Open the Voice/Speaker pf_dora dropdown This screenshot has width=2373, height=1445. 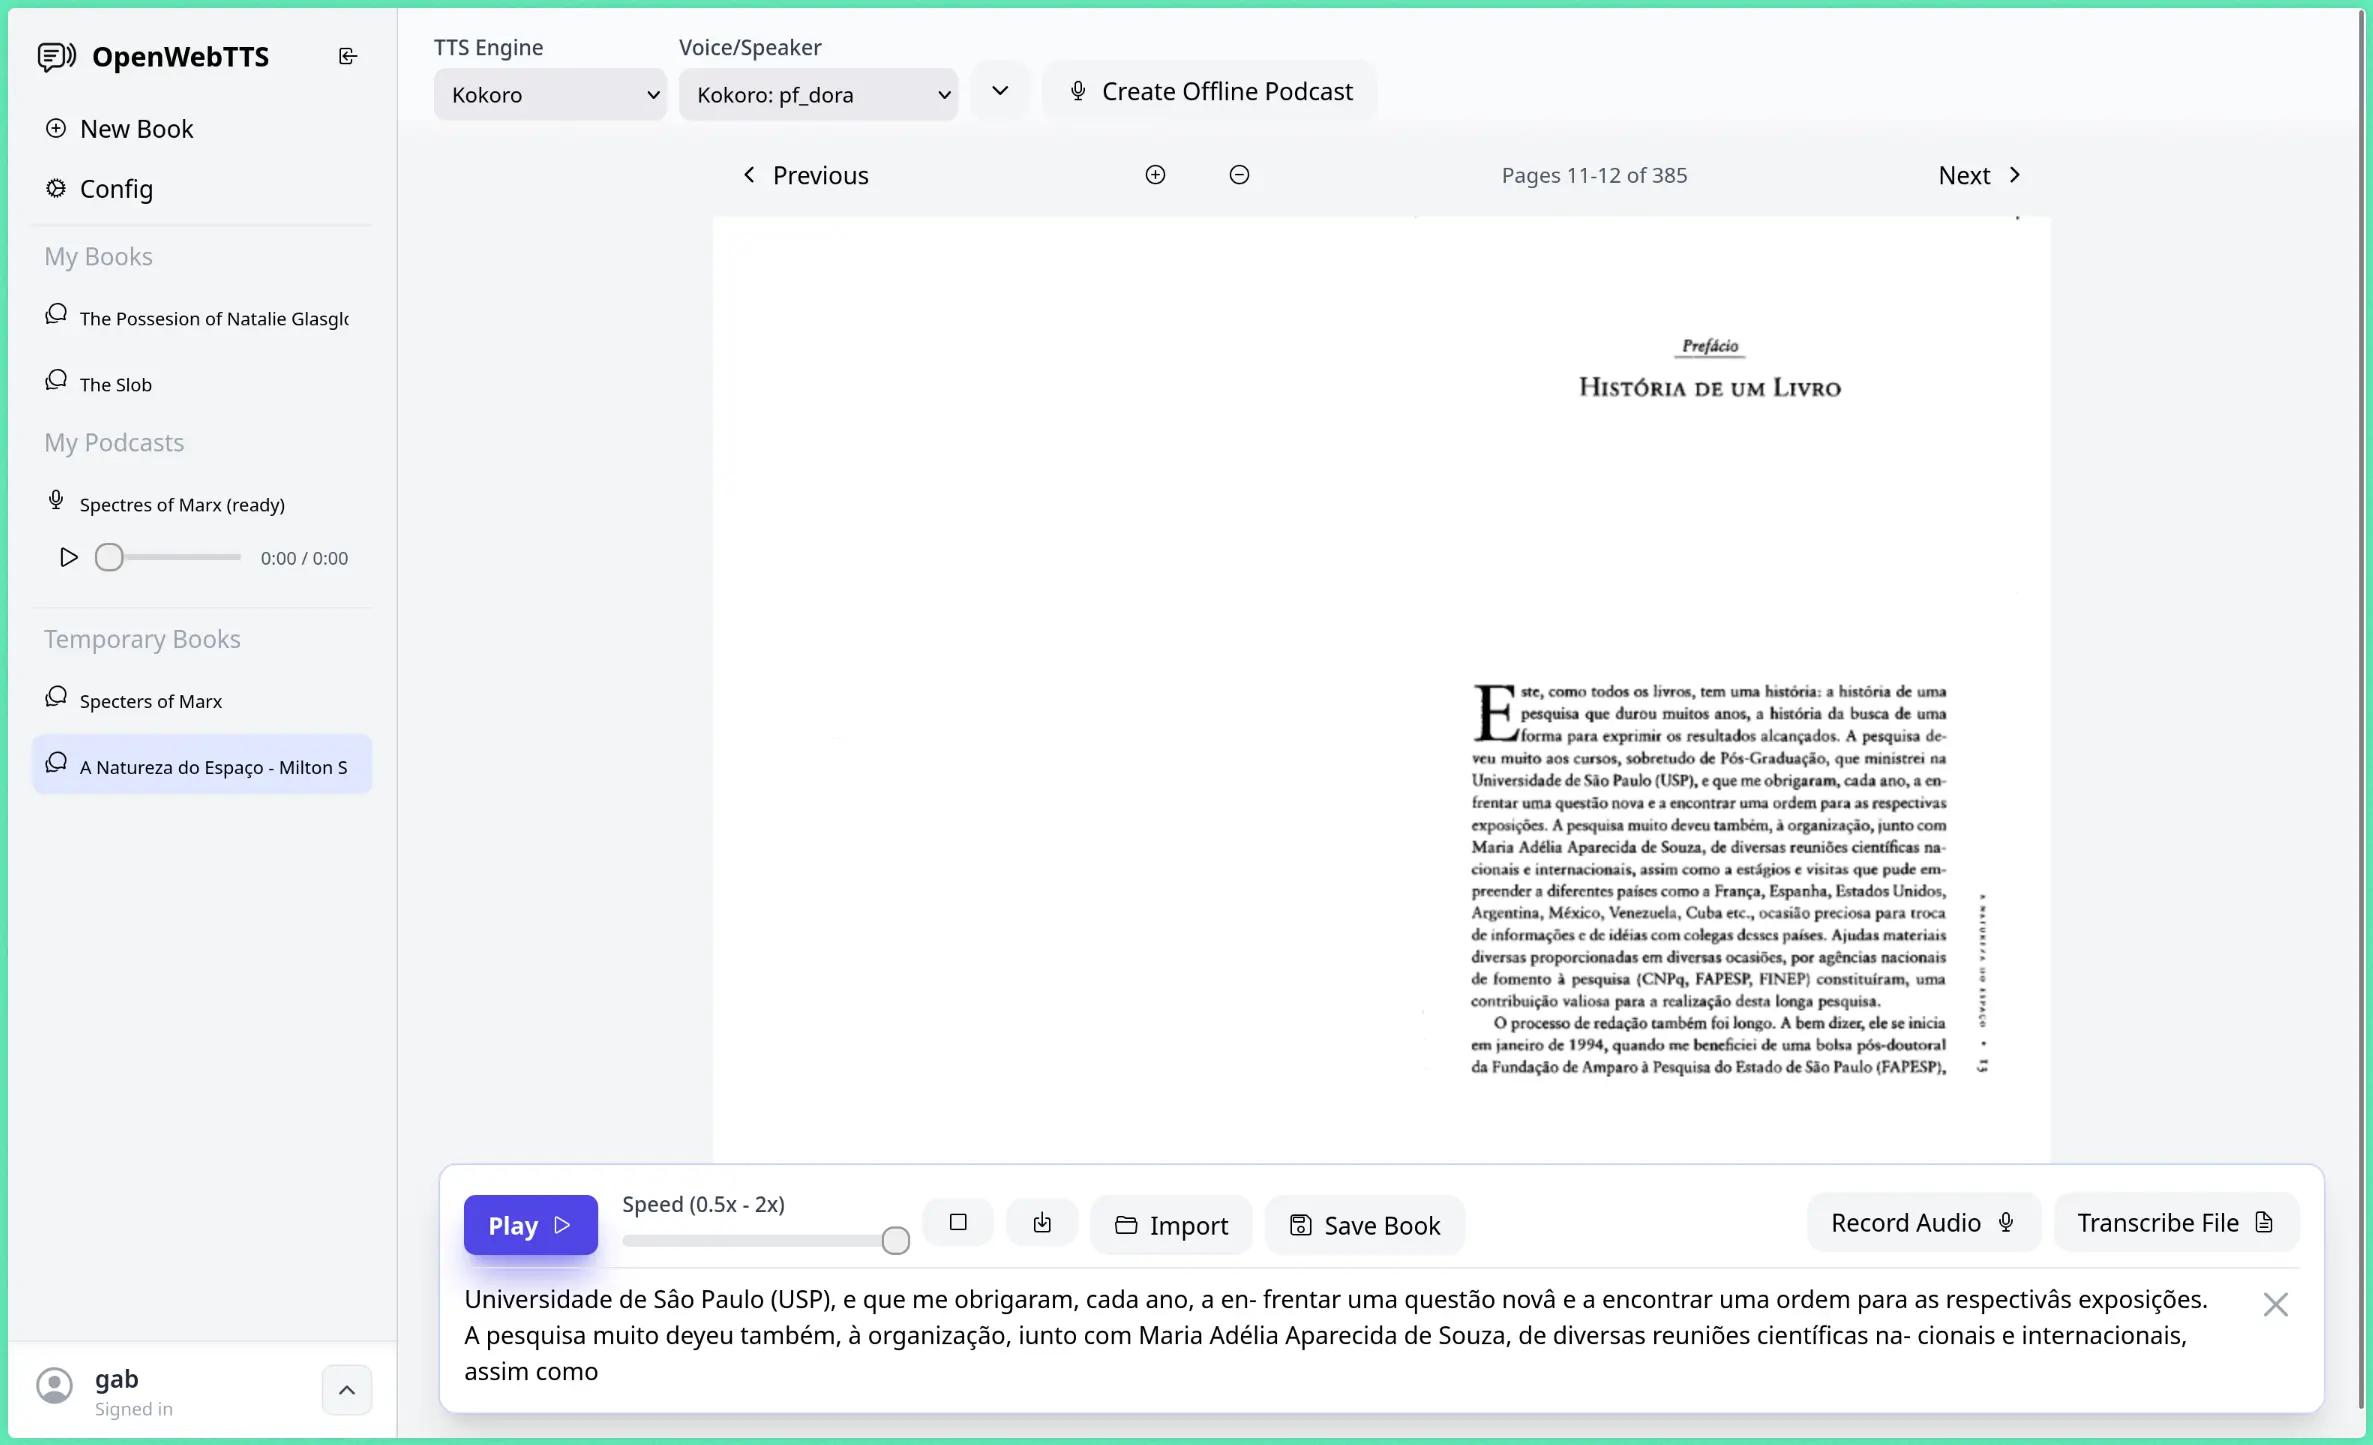coord(818,95)
